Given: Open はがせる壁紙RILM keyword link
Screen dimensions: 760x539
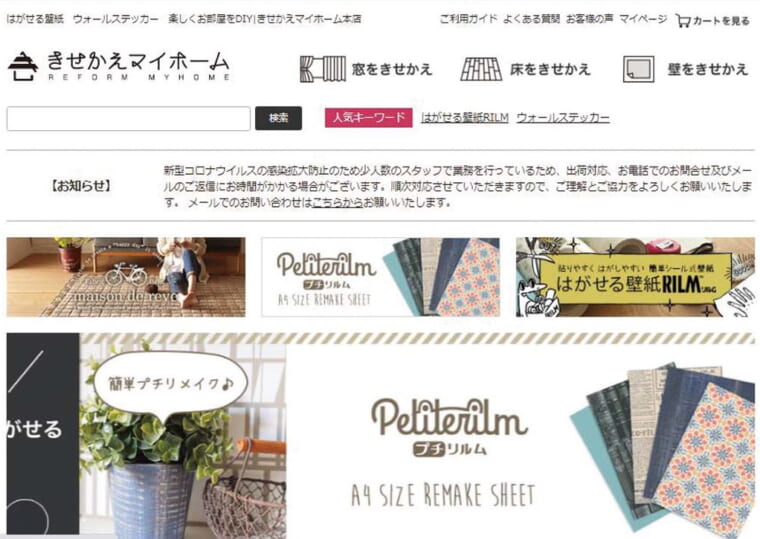Looking at the screenshot, I should pos(465,118).
